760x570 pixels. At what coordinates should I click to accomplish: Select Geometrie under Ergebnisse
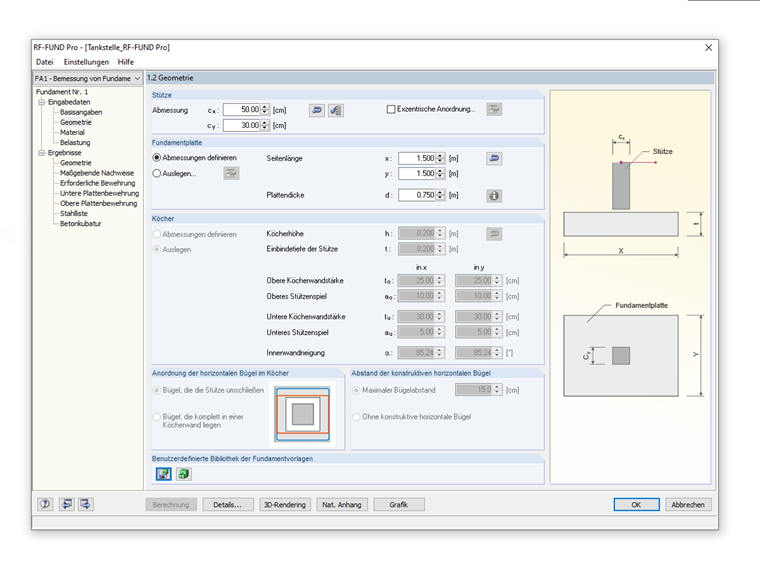(x=76, y=163)
